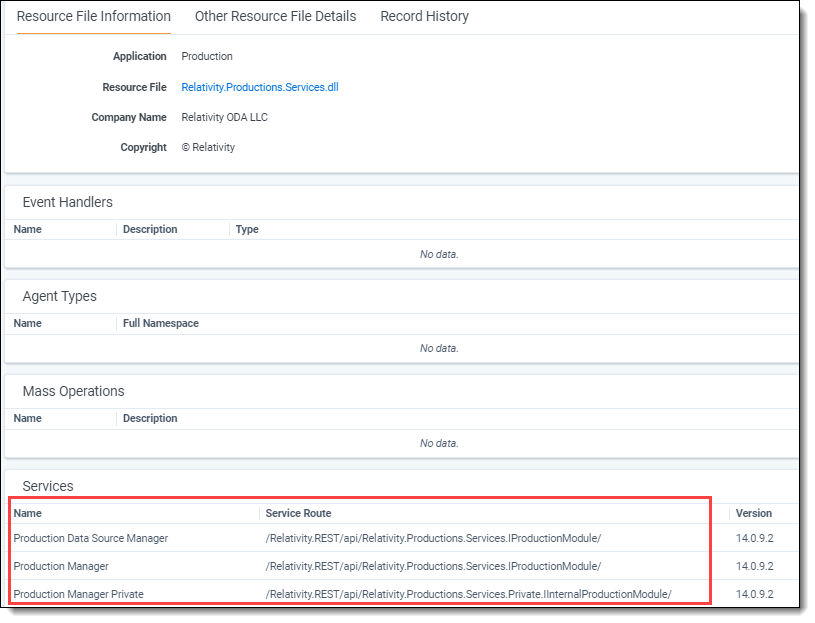The width and height of the screenshot is (815, 623).
Task: Switch to the Record History tab
Action: pyautogui.click(x=424, y=16)
